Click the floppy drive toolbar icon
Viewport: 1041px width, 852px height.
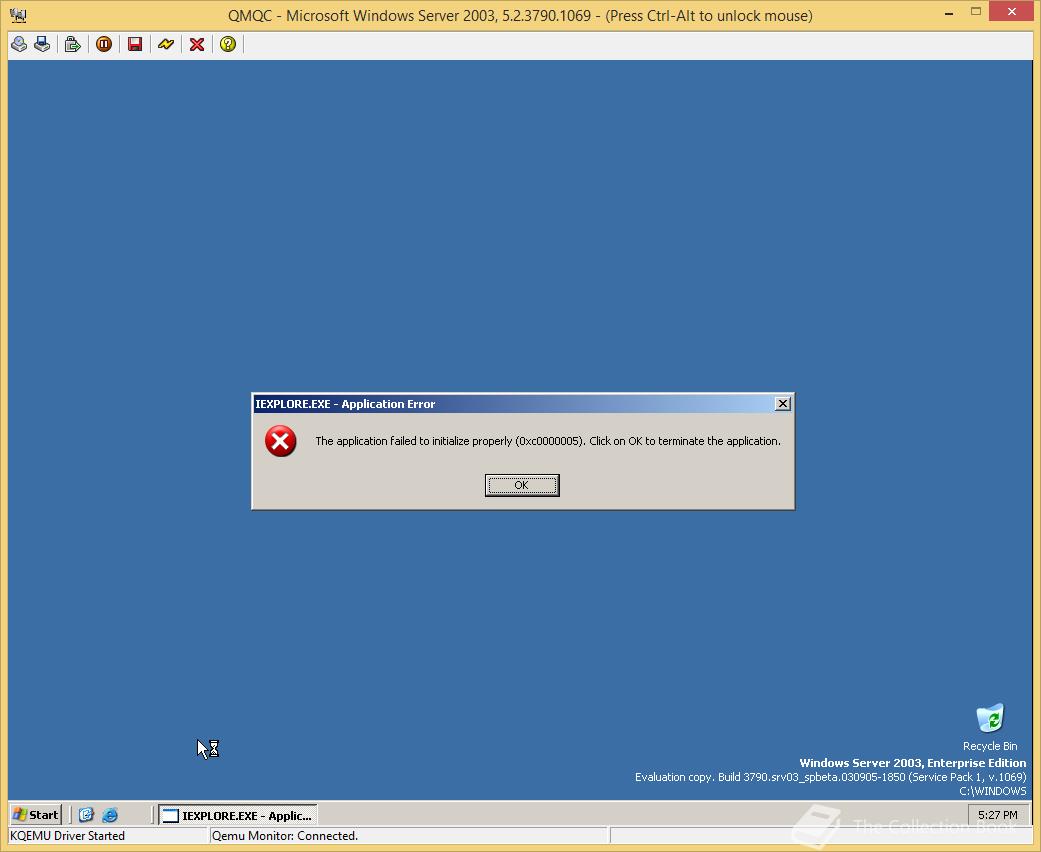pyautogui.click(x=42, y=44)
